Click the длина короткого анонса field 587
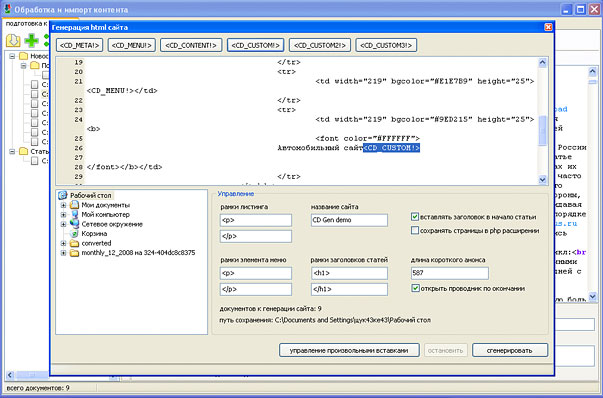Image resolution: width=603 pixels, height=398 pixels. [x=450, y=273]
